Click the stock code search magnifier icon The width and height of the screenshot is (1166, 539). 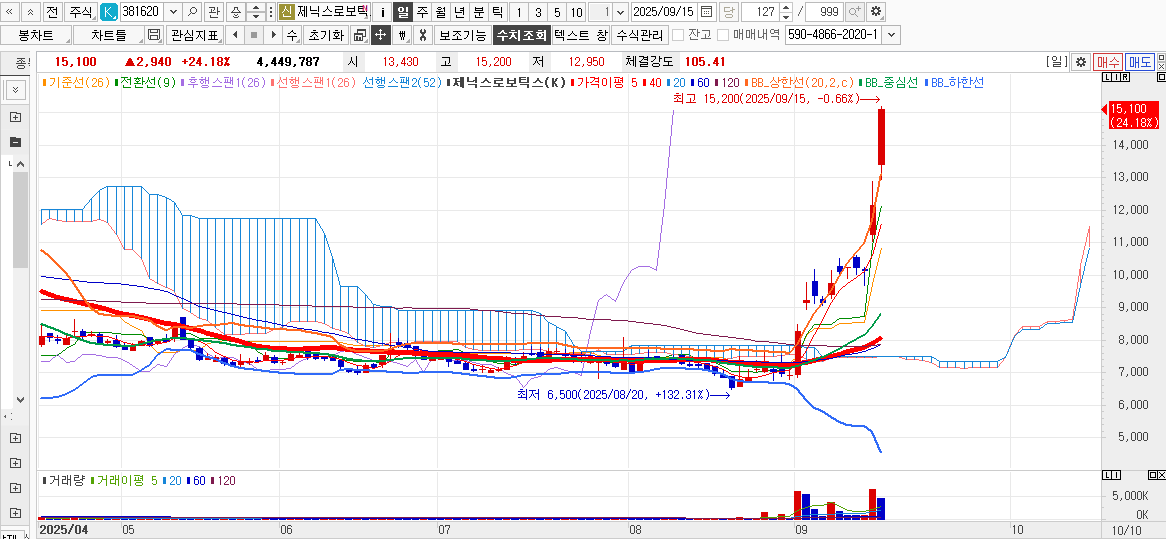pos(193,12)
